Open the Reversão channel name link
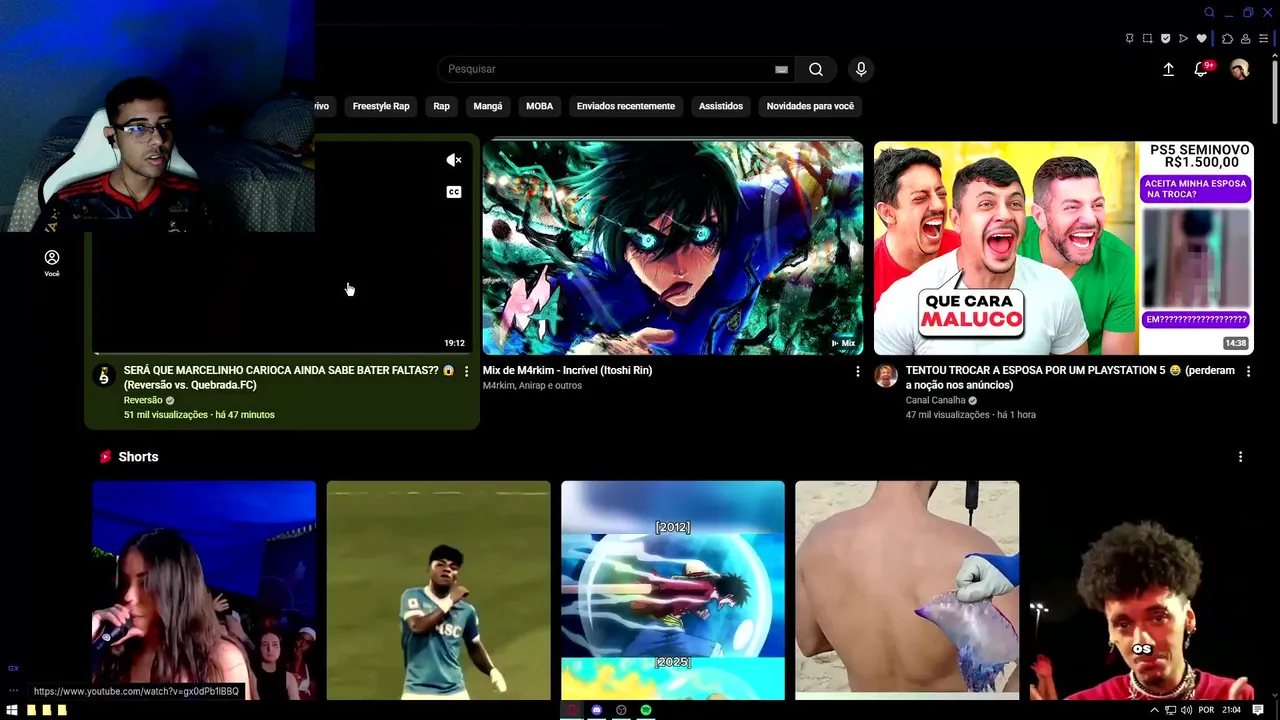Image resolution: width=1280 pixels, height=720 pixels. [x=143, y=400]
